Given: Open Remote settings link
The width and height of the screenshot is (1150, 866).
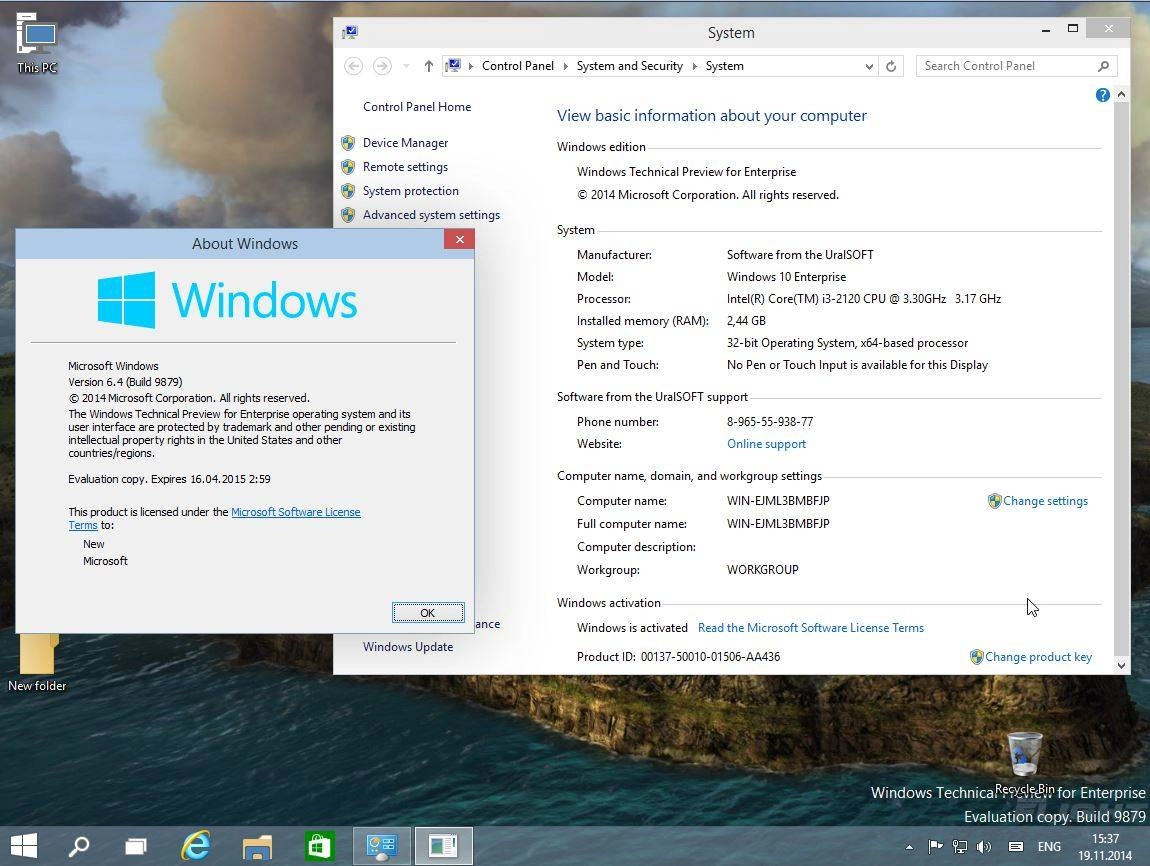Looking at the screenshot, I should coord(405,167).
